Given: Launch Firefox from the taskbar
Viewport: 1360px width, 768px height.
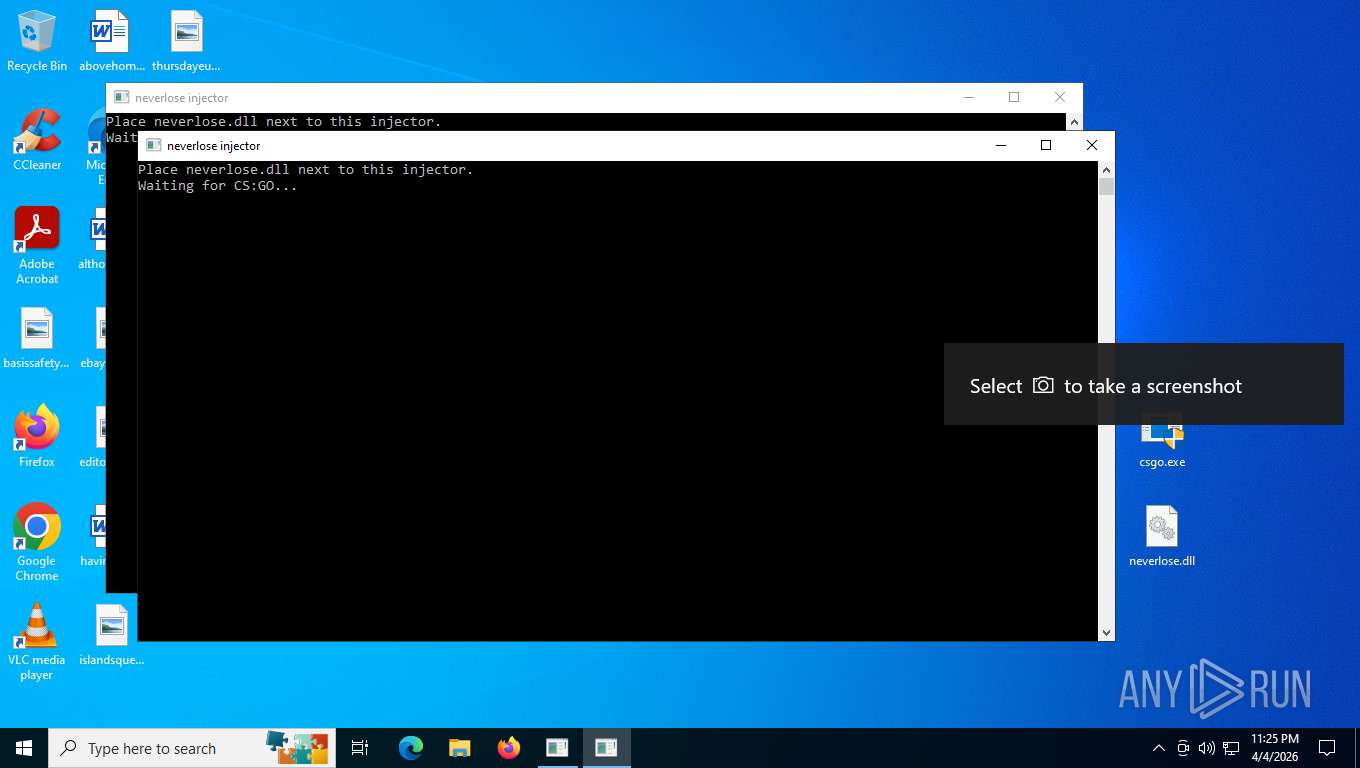Looking at the screenshot, I should point(508,748).
